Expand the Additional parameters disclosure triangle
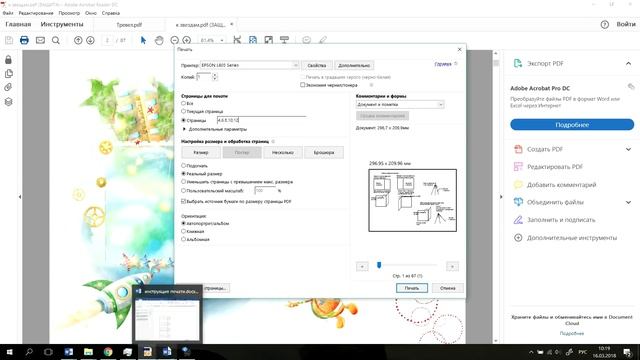This screenshot has height=360, width=640. [184, 129]
